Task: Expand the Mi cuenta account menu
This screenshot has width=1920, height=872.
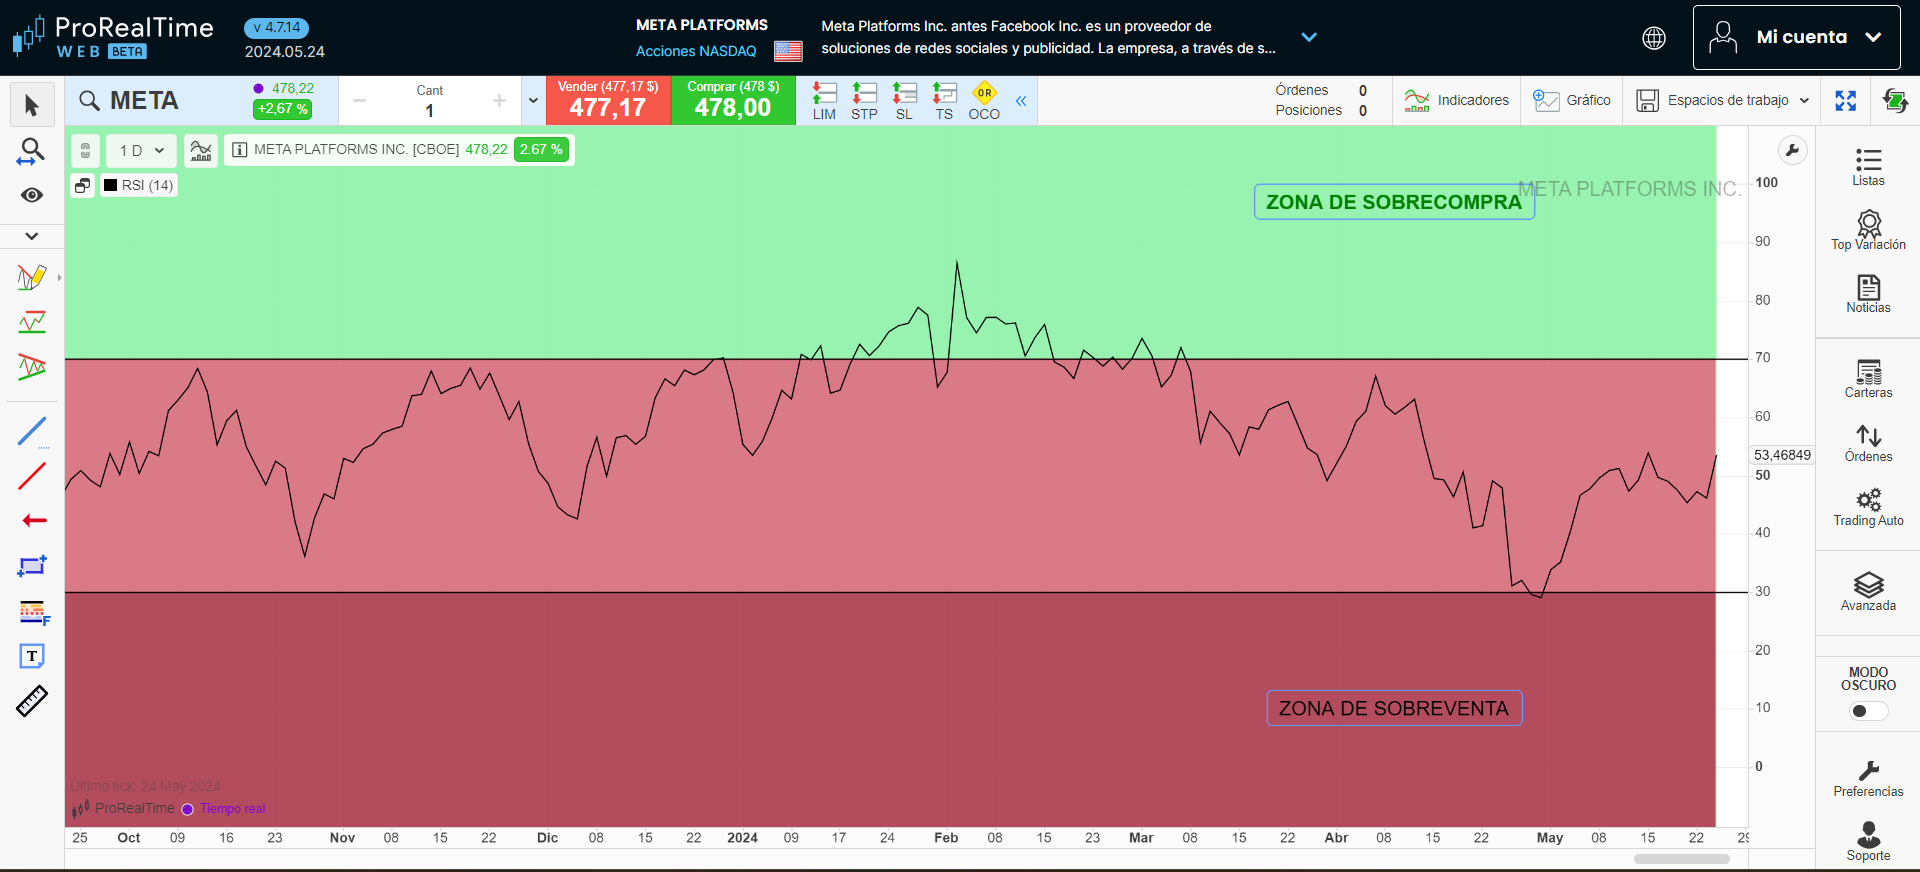Action: 1796,37
